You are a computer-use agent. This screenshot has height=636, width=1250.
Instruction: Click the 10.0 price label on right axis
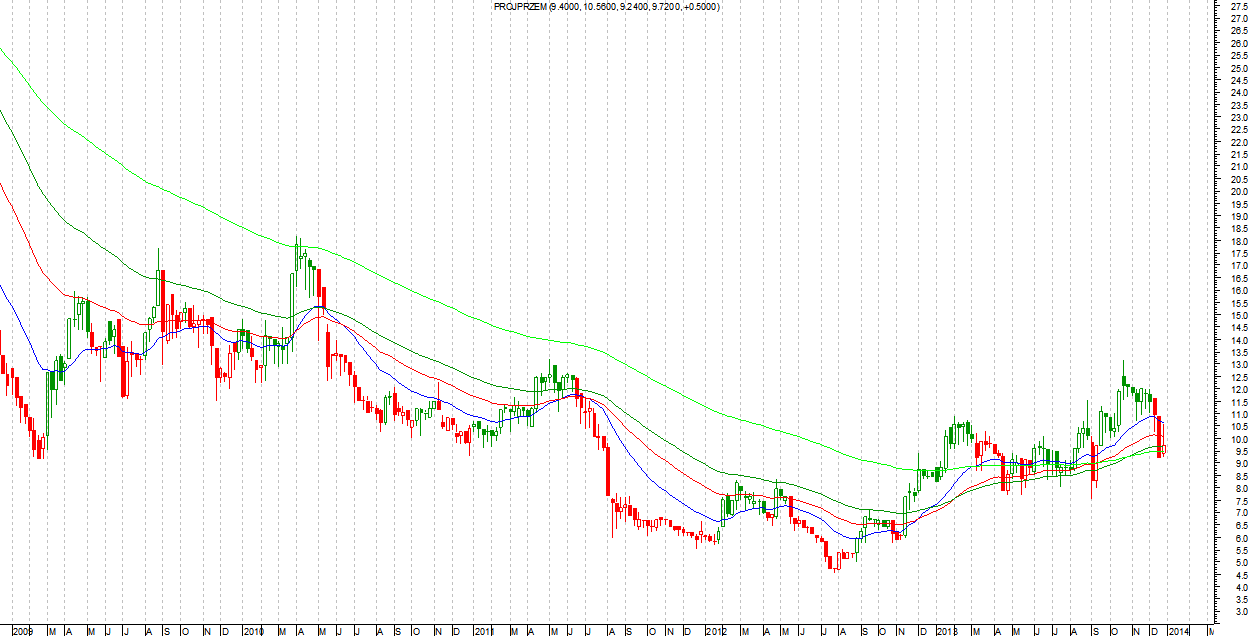pos(1238,439)
